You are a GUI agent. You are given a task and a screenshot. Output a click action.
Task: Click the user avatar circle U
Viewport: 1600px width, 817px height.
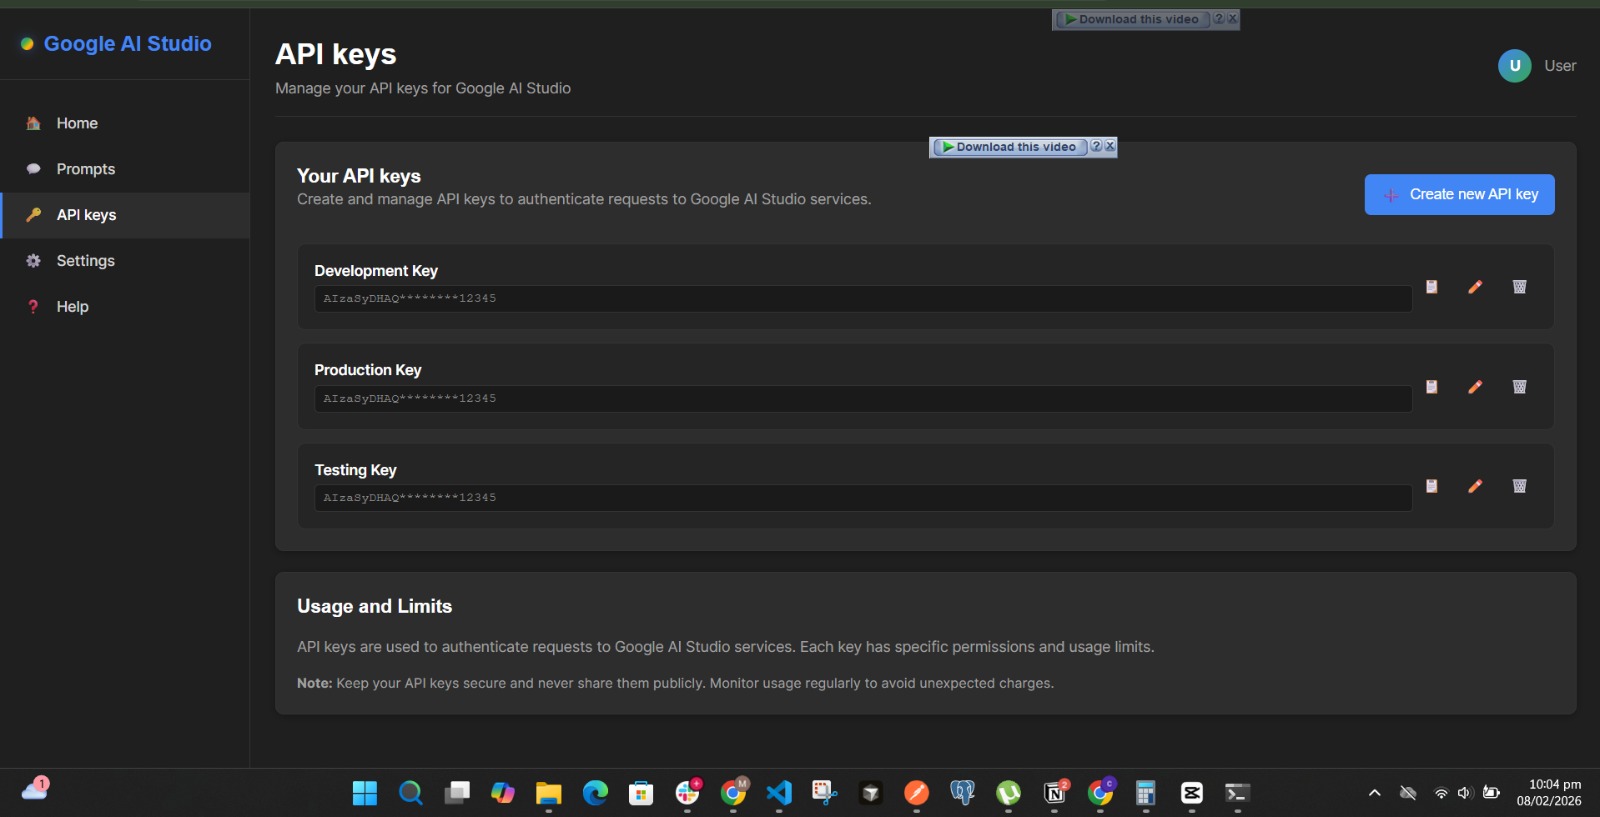pos(1514,66)
